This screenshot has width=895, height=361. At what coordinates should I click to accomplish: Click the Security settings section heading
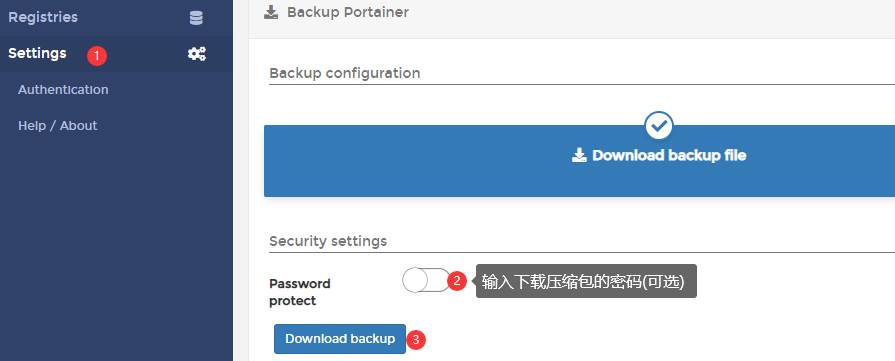coord(328,241)
